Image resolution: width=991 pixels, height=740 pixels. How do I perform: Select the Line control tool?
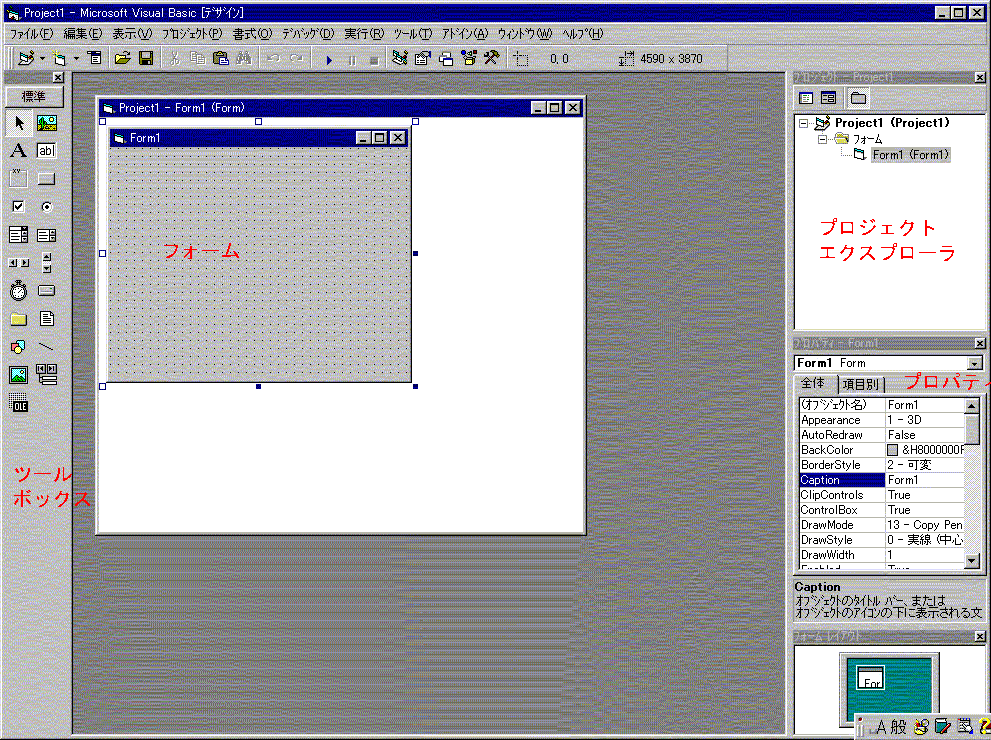coord(46,347)
